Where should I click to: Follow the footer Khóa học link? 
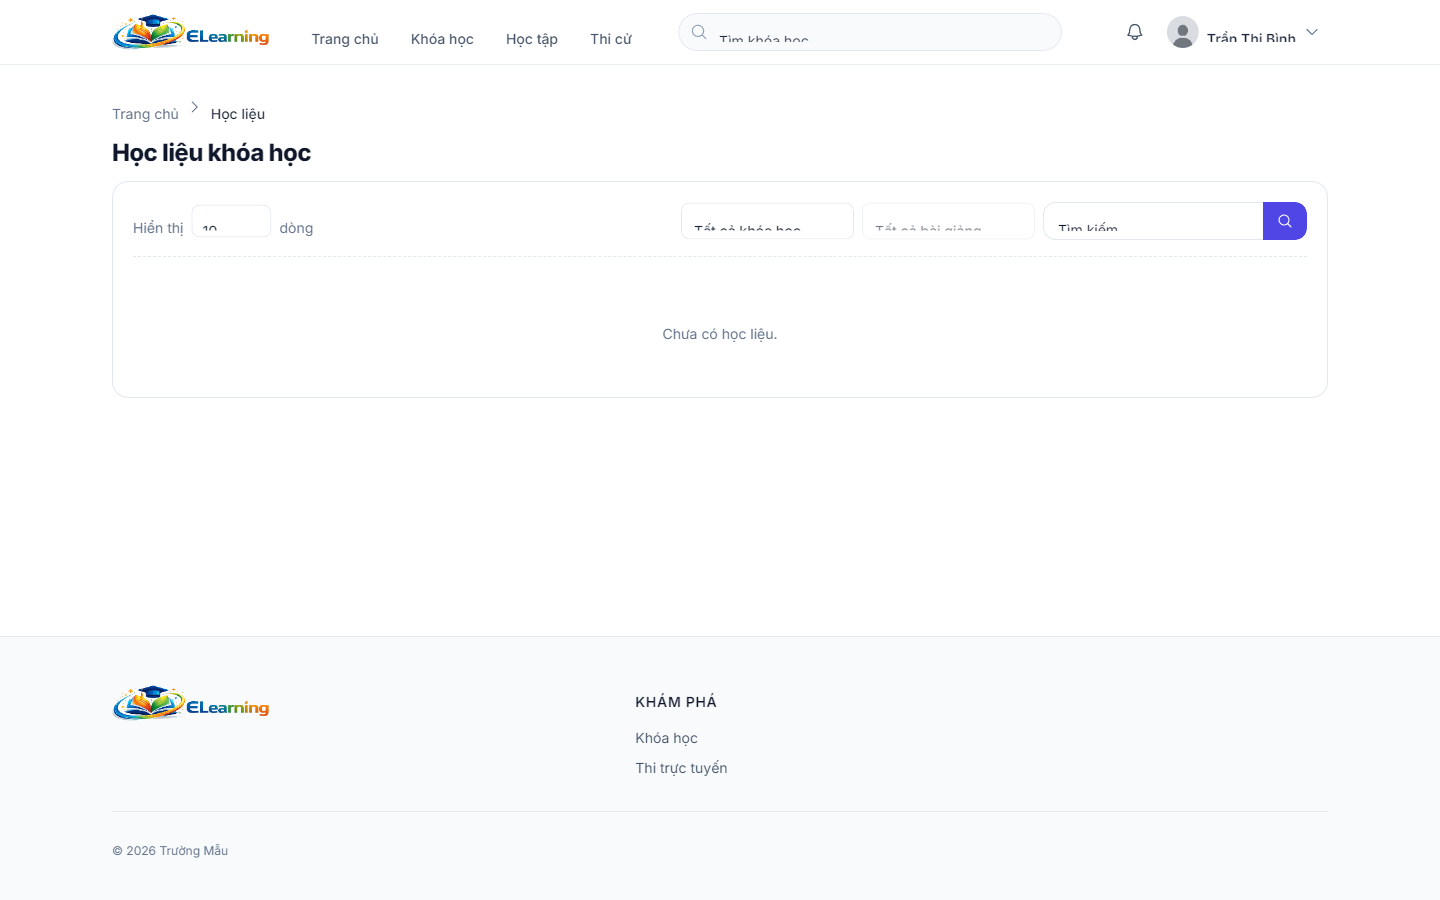(x=666, y=738)
